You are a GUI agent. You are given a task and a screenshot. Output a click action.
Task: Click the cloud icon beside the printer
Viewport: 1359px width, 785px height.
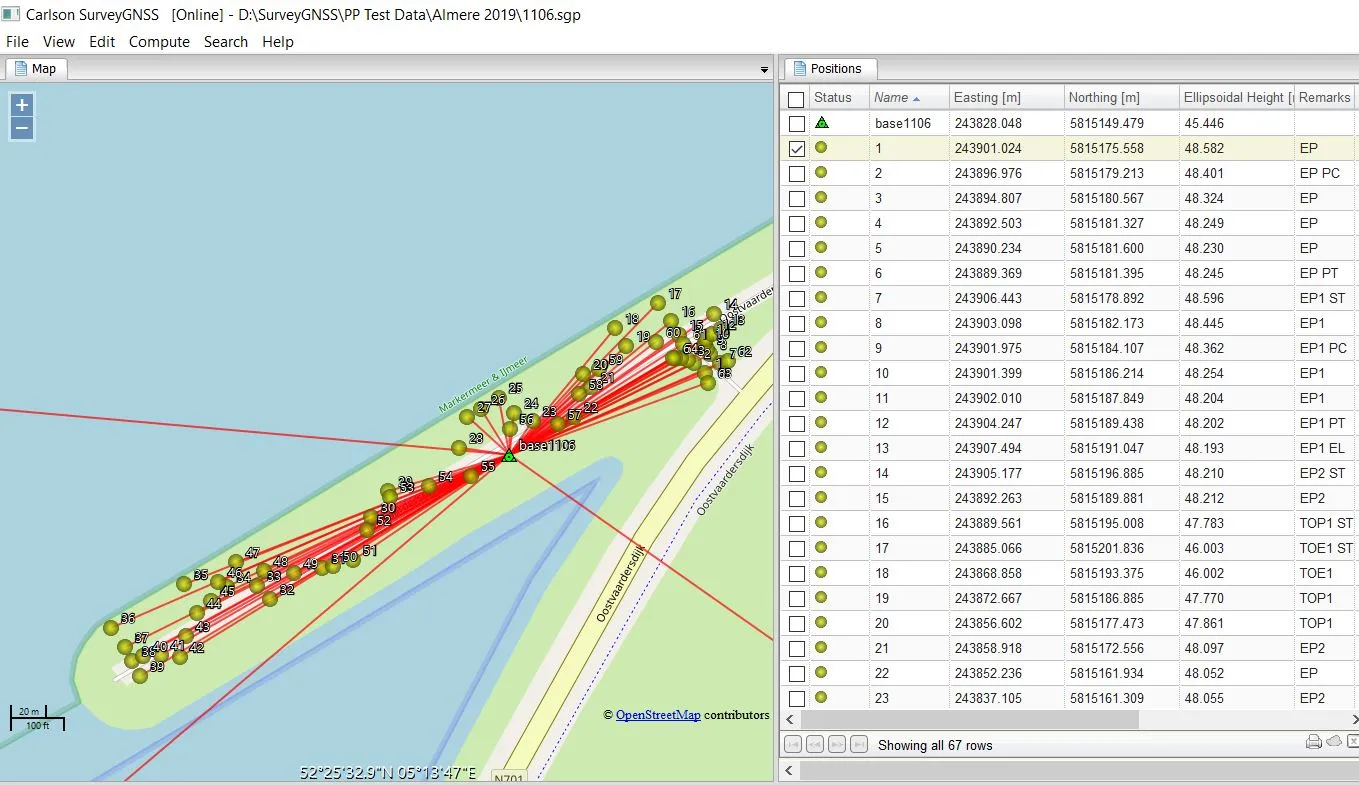click(x=1333, y=742)
